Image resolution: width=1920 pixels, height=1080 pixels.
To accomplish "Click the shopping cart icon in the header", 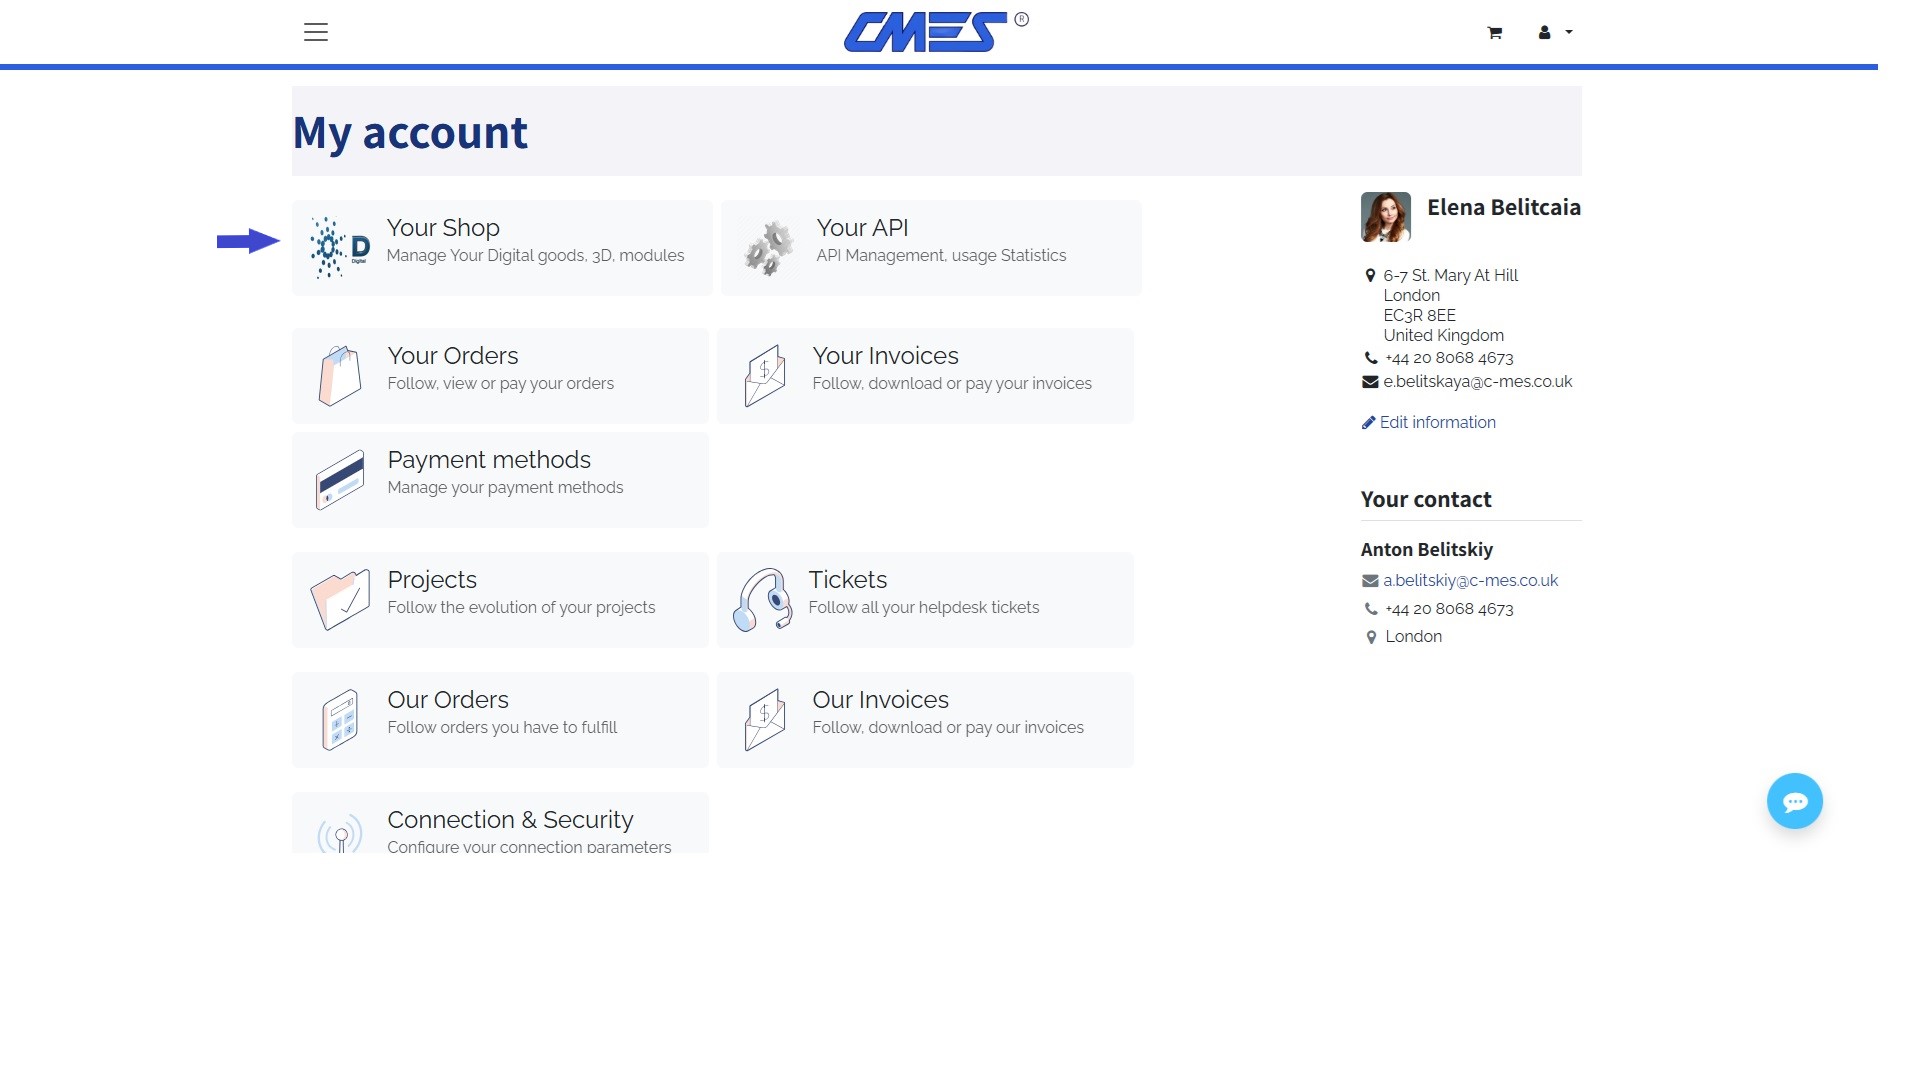I will tap(1494, 32).
